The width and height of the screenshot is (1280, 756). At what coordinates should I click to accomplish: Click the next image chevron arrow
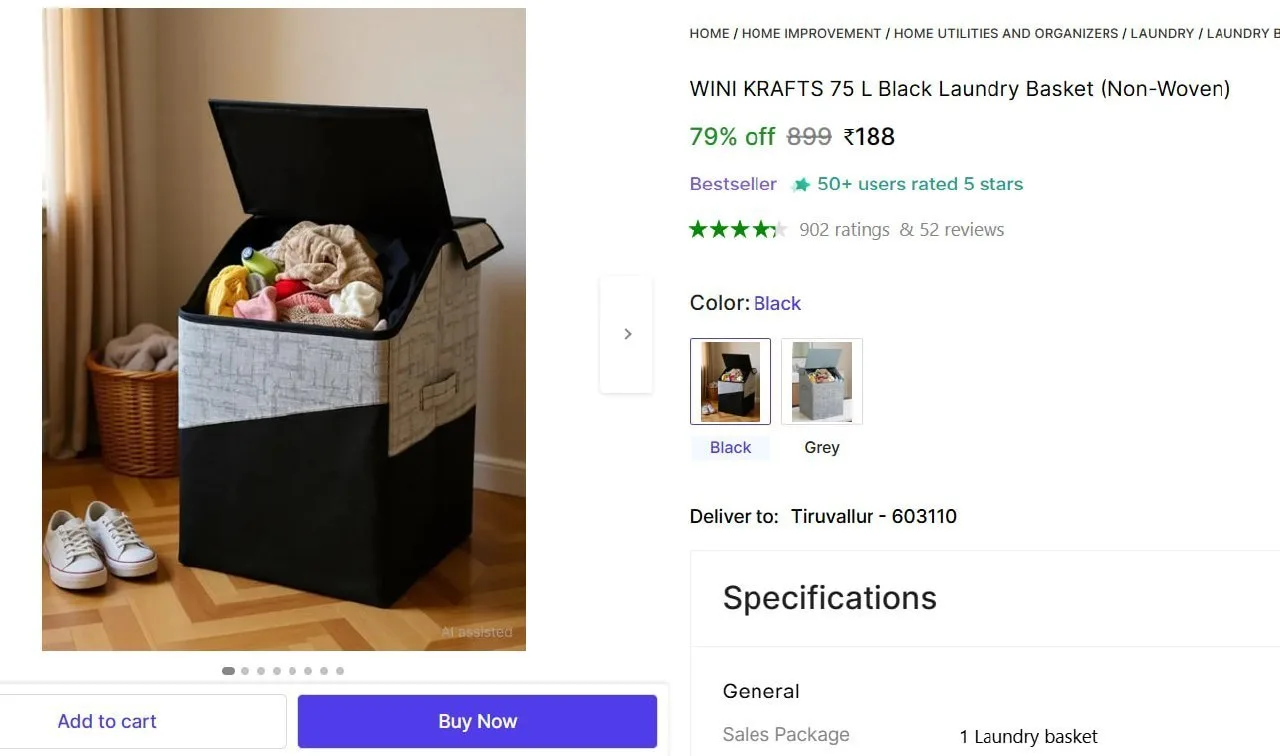click(x=627, y=334)
